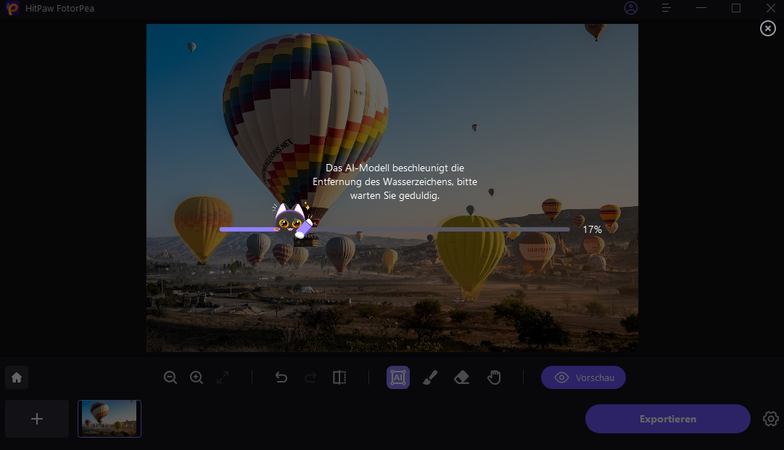Open export settings gear
784x450 pixels.
[x=771, y=419]
